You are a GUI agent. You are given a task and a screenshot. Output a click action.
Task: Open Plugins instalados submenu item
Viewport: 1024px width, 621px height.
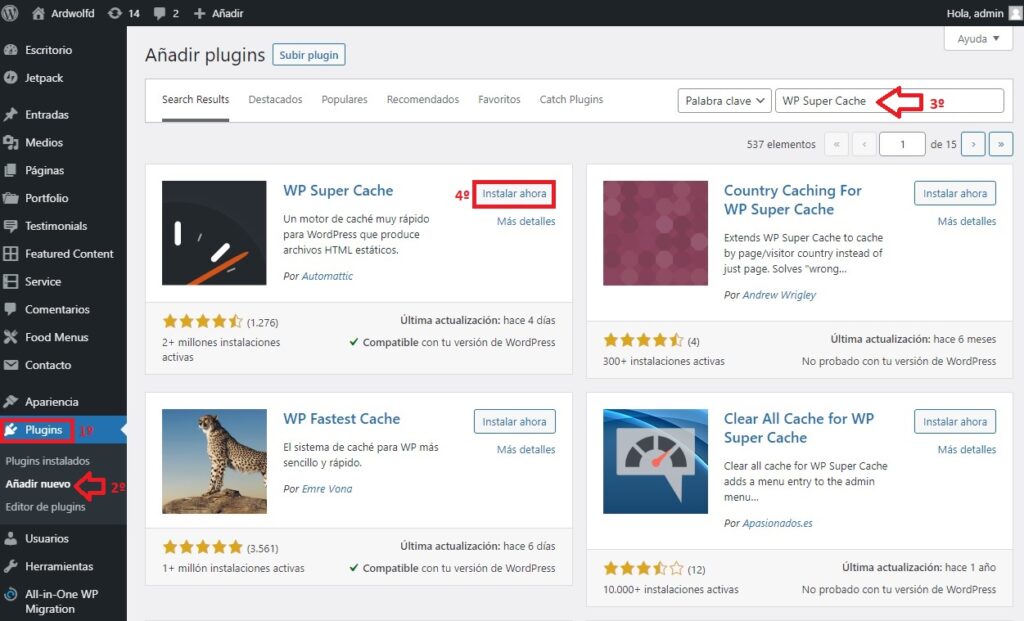tap(47, 461)
